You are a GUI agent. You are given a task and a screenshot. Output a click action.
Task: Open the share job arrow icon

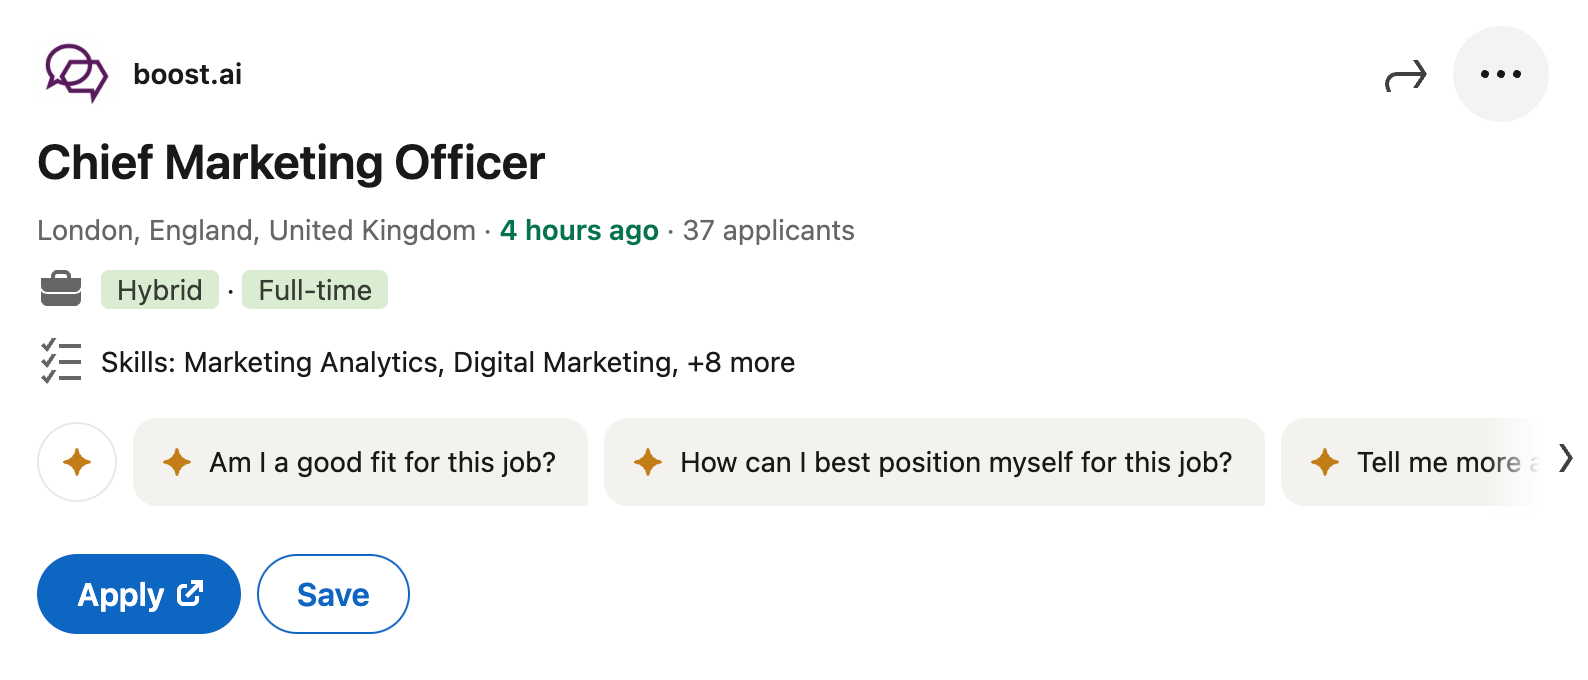point(1406,74)
